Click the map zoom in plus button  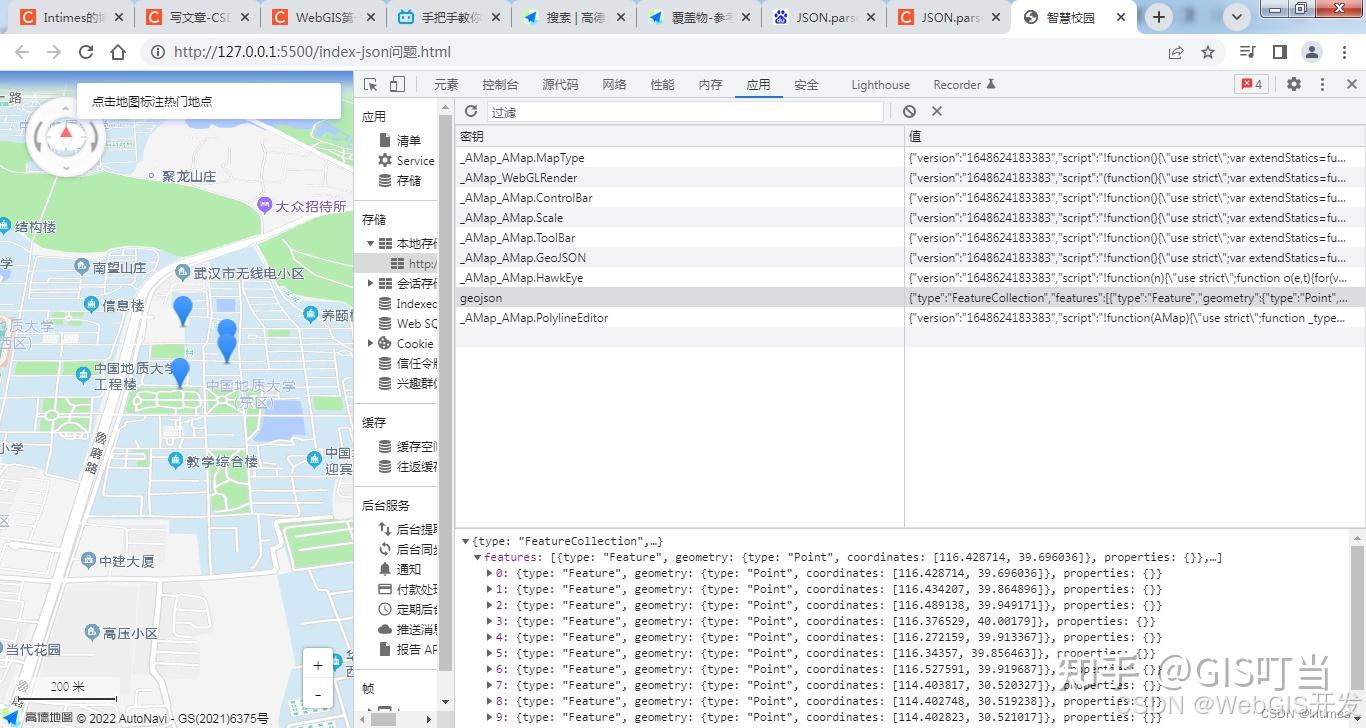tap(318, 664)
